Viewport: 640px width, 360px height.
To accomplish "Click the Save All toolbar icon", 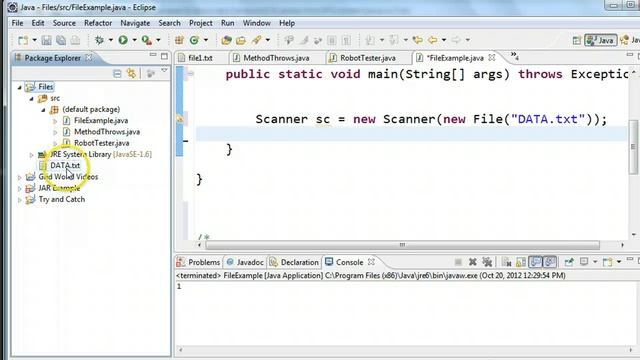I will [61, 40].
